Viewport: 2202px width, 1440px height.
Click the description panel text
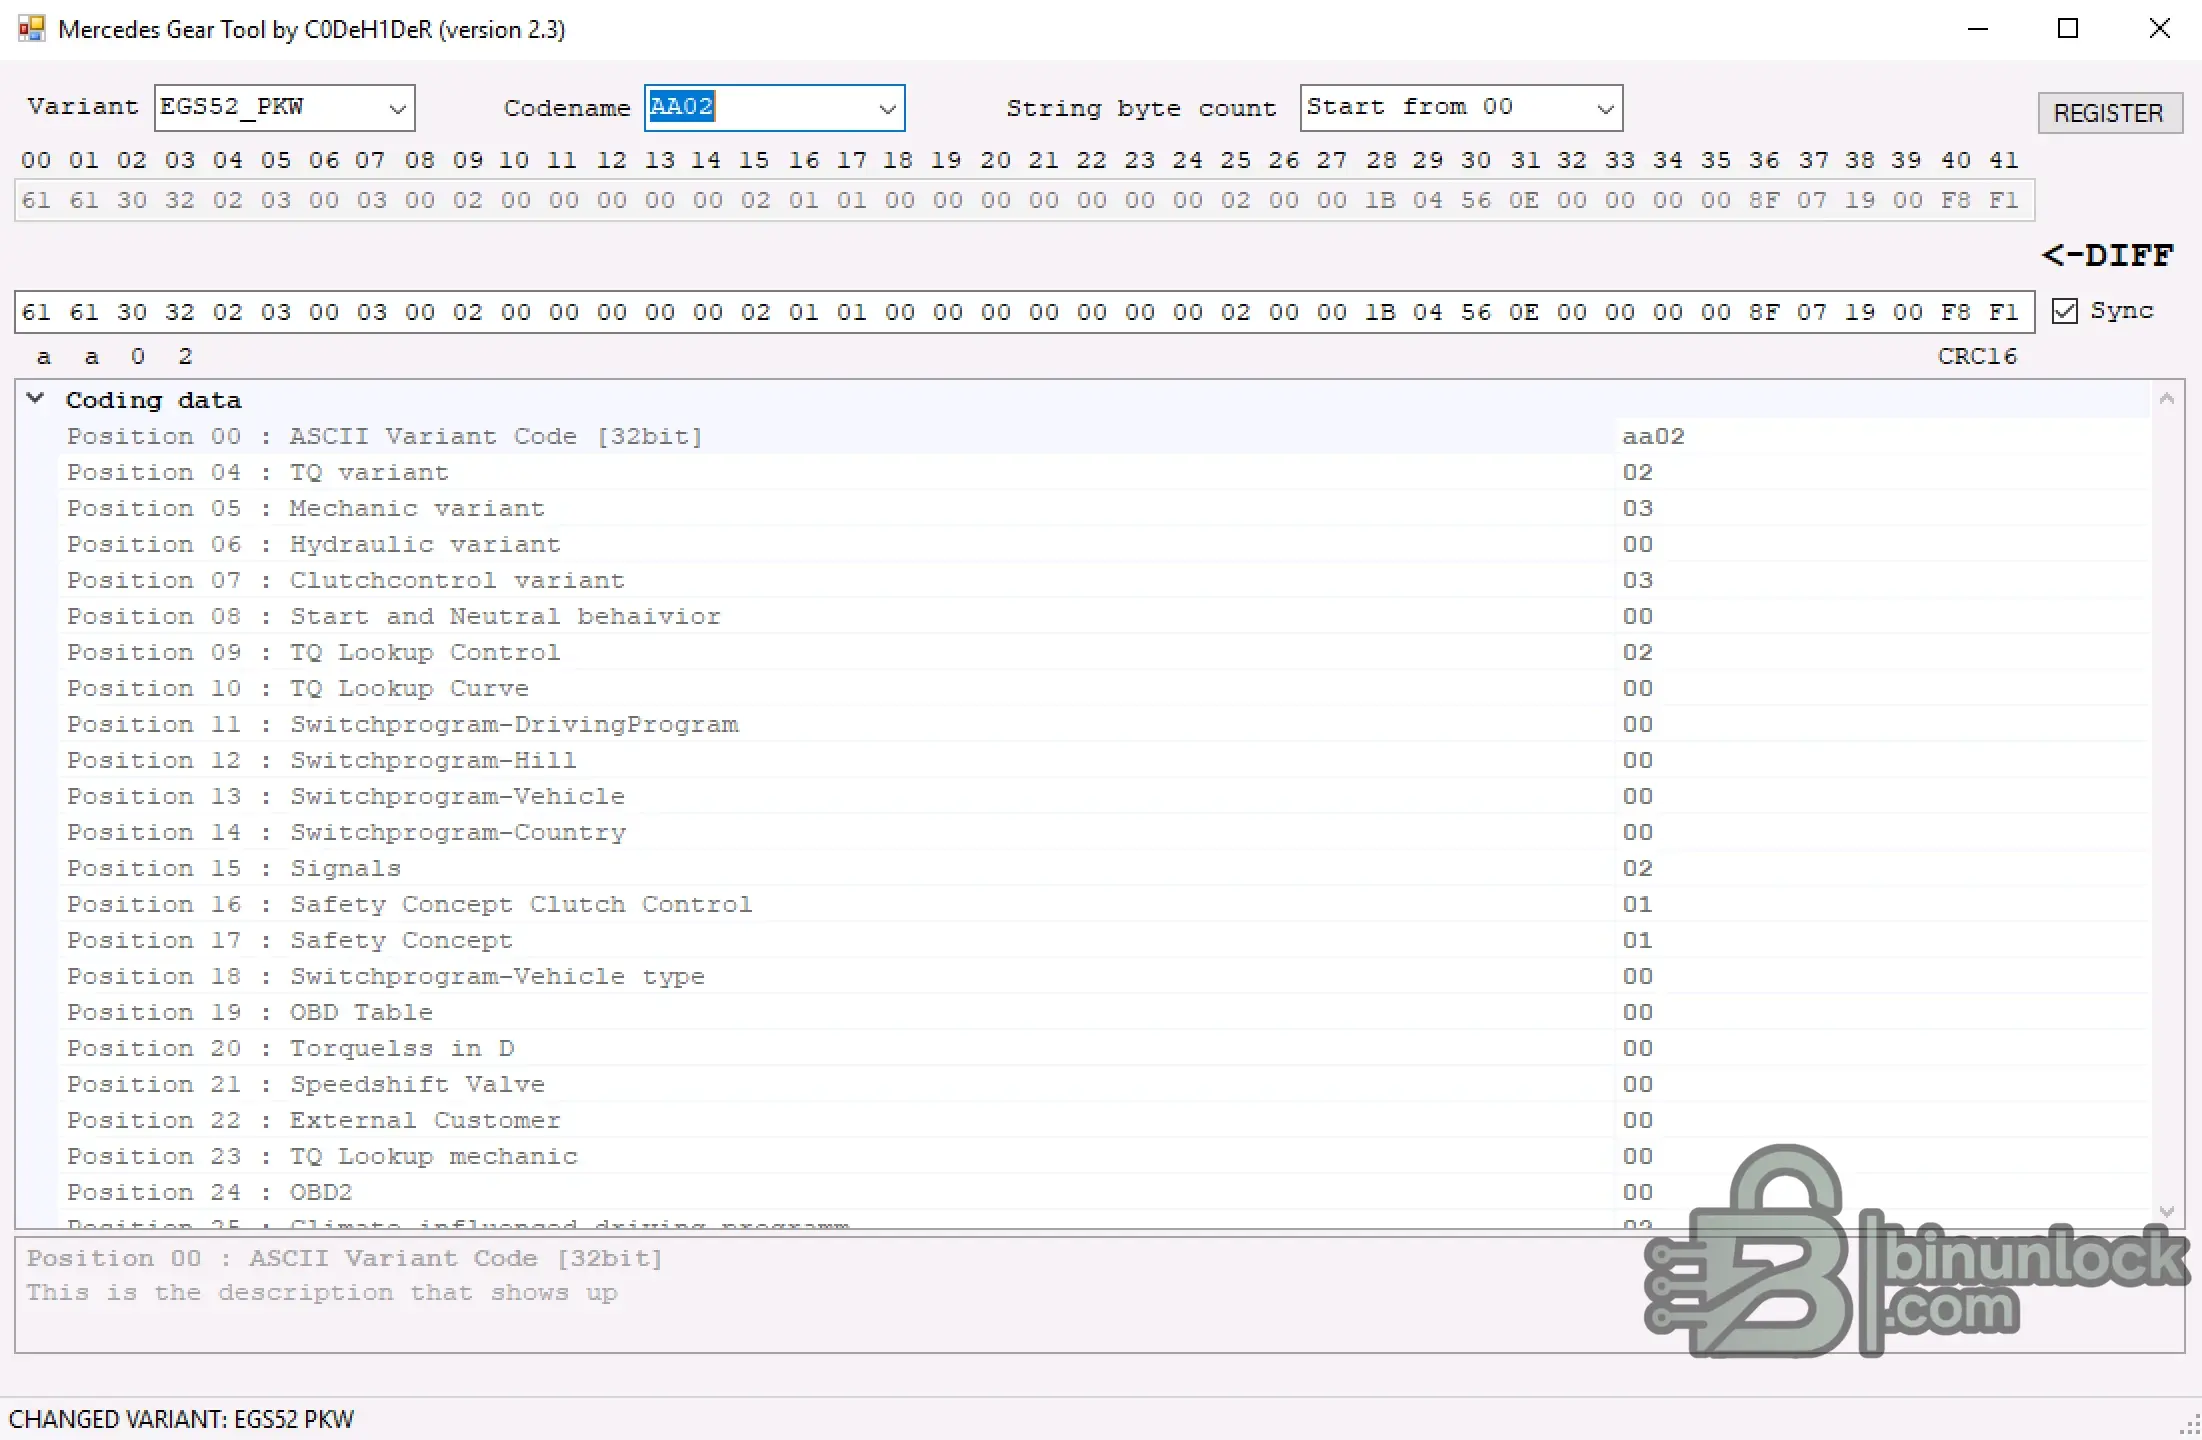click(322, 1292)
